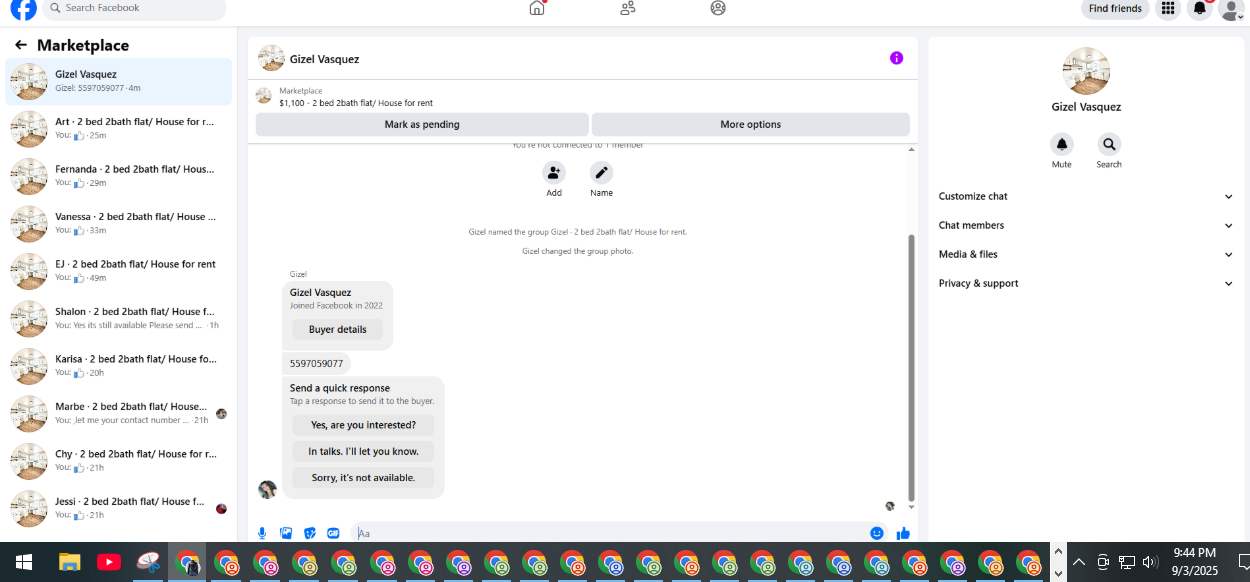
Task: Open the YouTube taskbar app
Action: (108, 562)
